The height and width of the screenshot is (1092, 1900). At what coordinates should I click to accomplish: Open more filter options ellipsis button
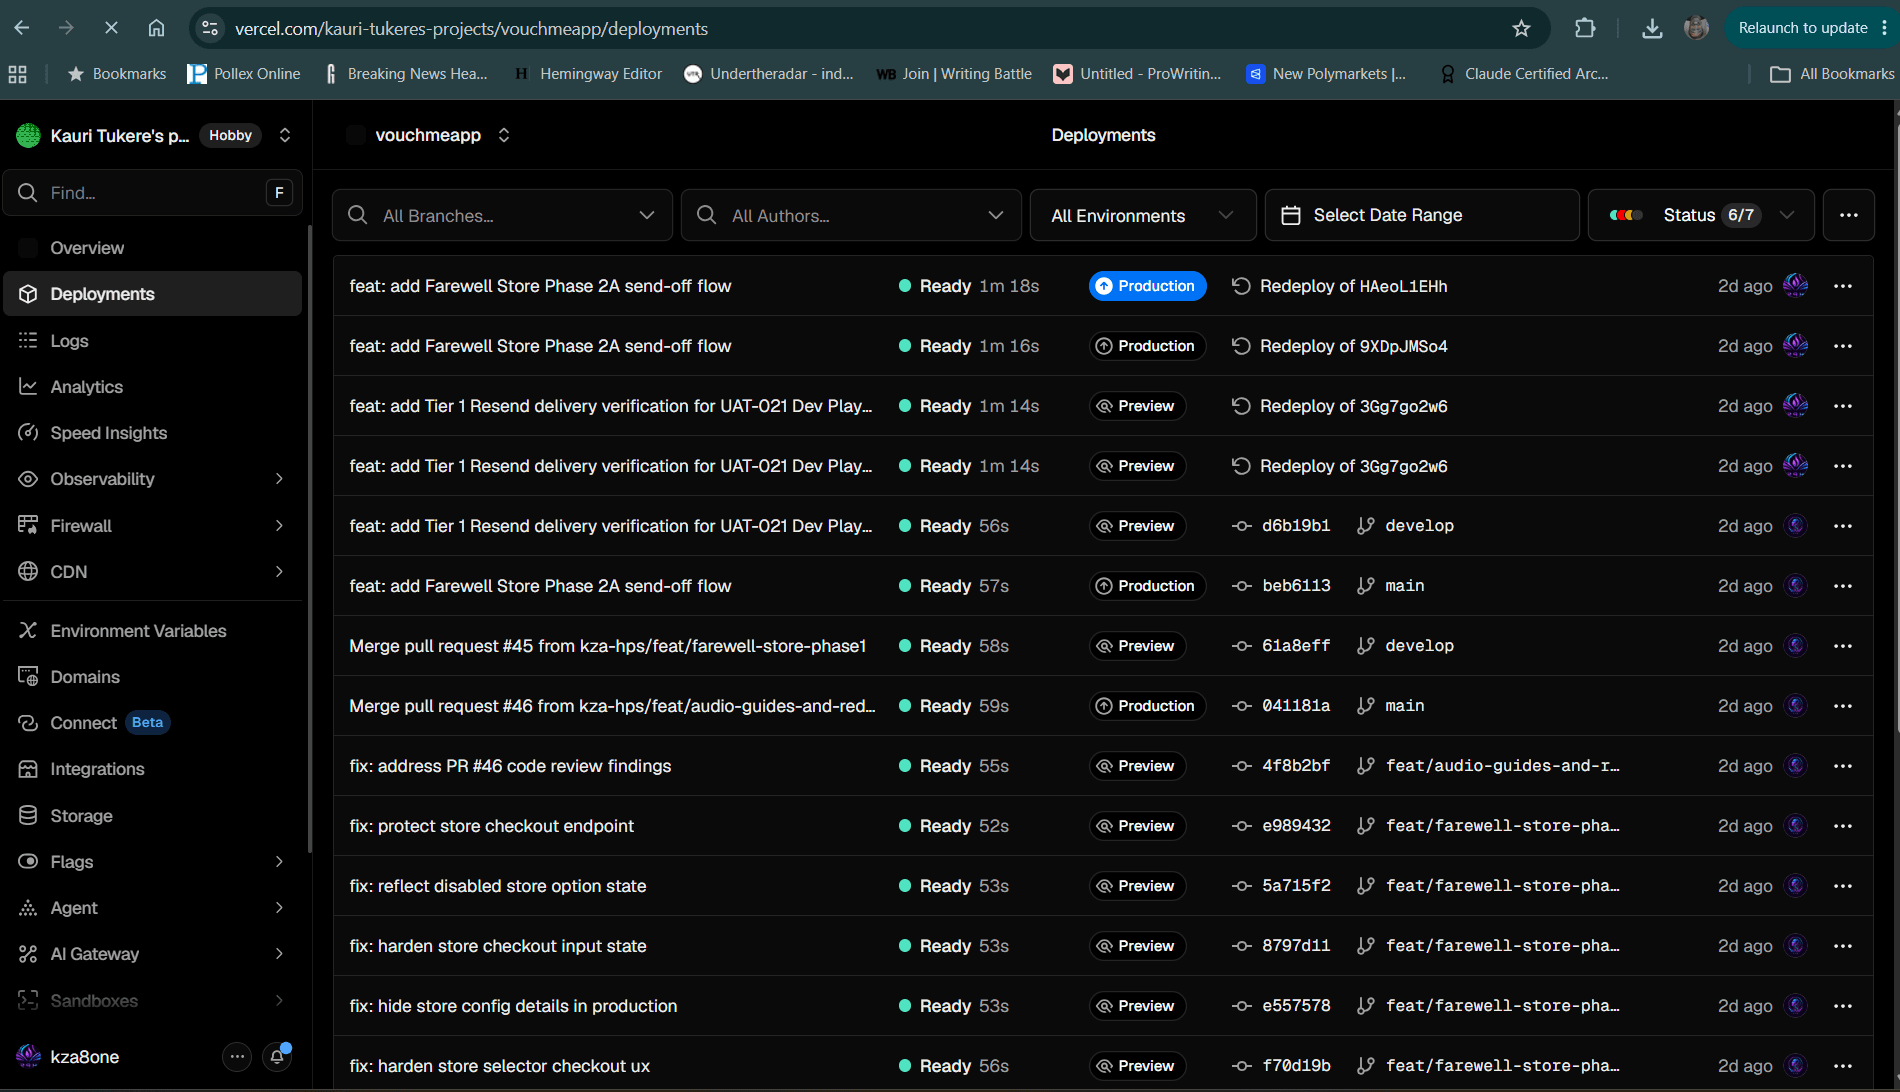tap(1848, 215)
